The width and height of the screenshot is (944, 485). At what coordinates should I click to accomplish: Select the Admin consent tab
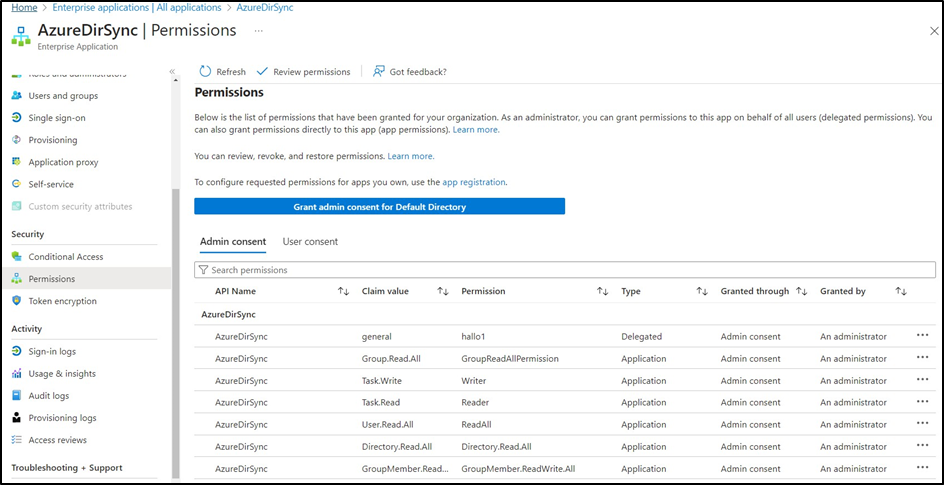[233, 242]
